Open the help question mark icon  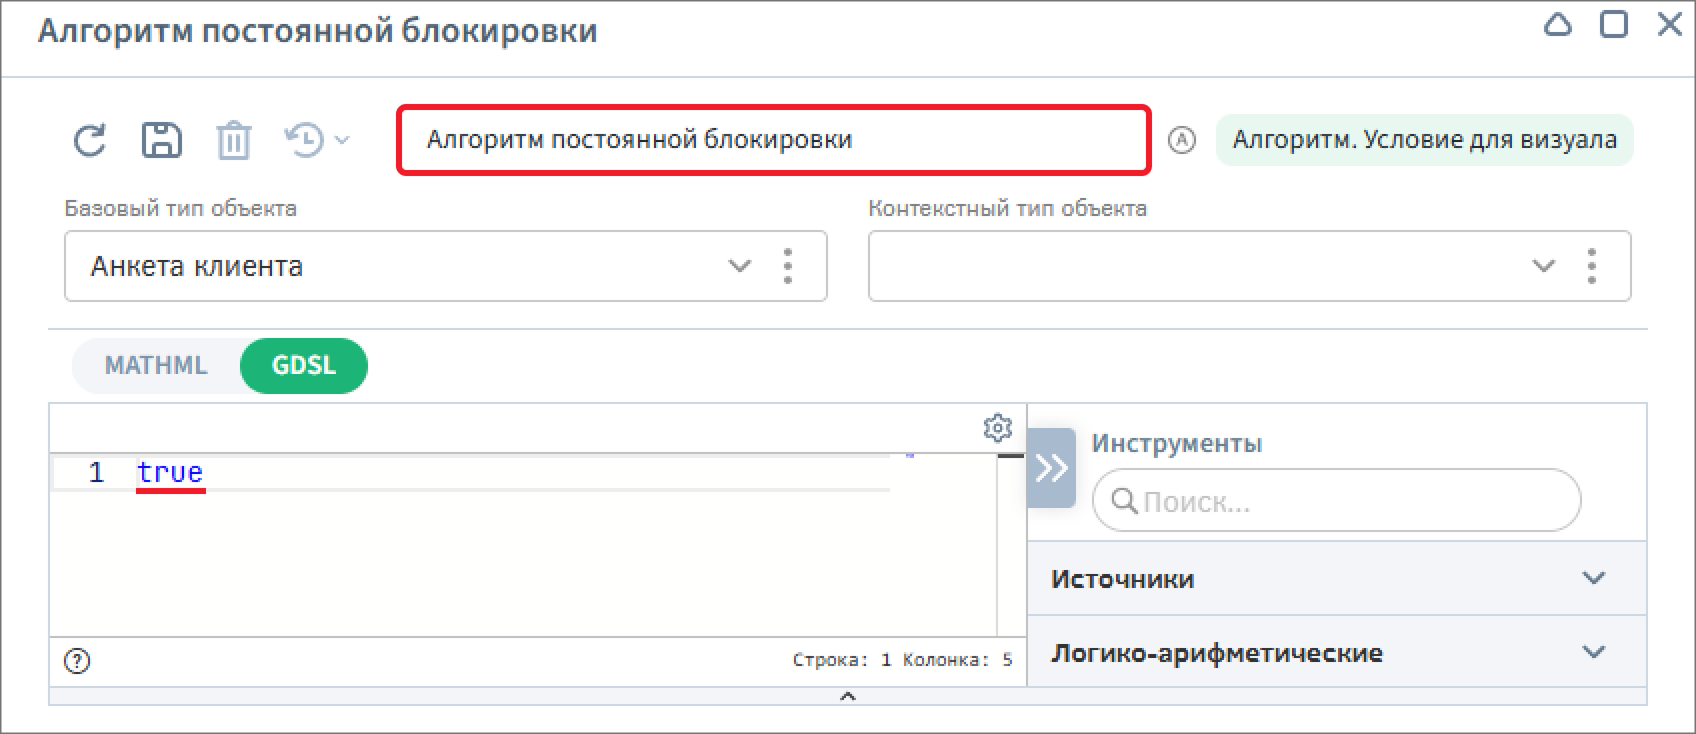[x=77, y=661]
